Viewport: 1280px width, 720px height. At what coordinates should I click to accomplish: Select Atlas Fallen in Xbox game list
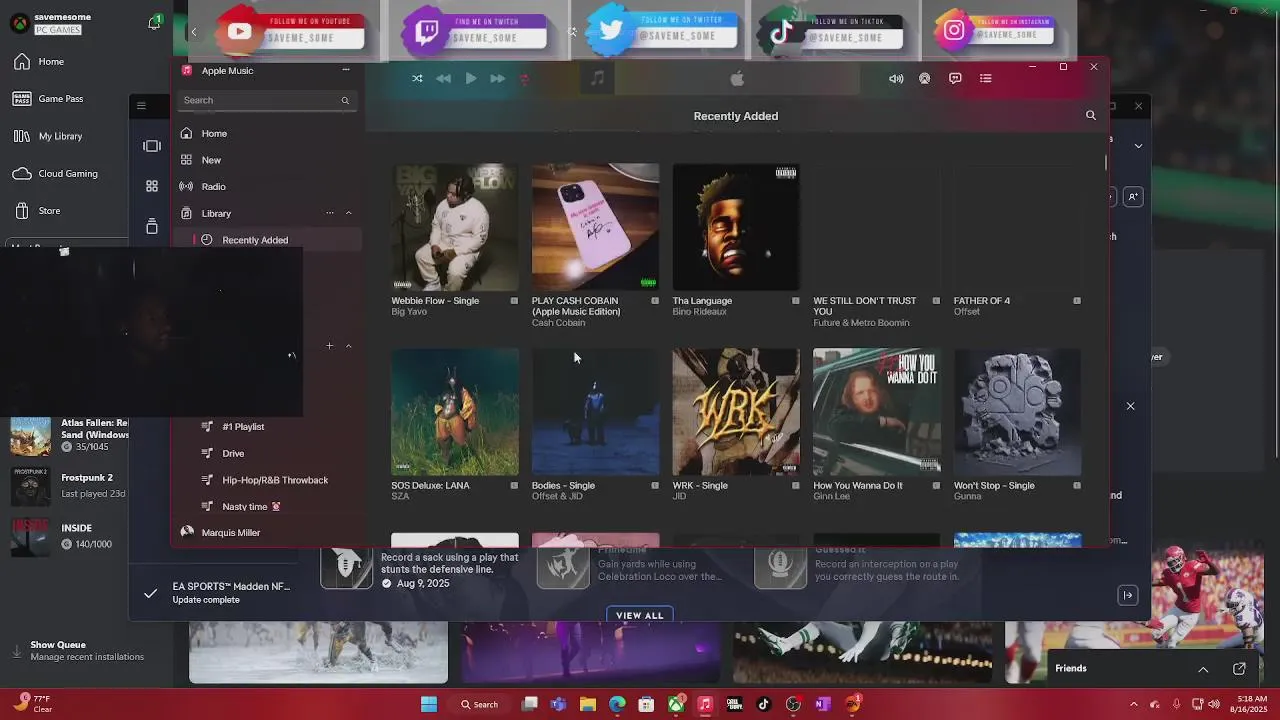(x=68, y=435)
